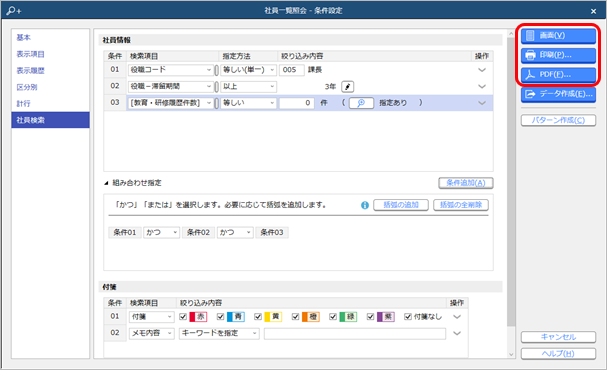This screenshot has height=370, width=607.
Task: Click the 条件01 label in the combination area
Action: 125,232
